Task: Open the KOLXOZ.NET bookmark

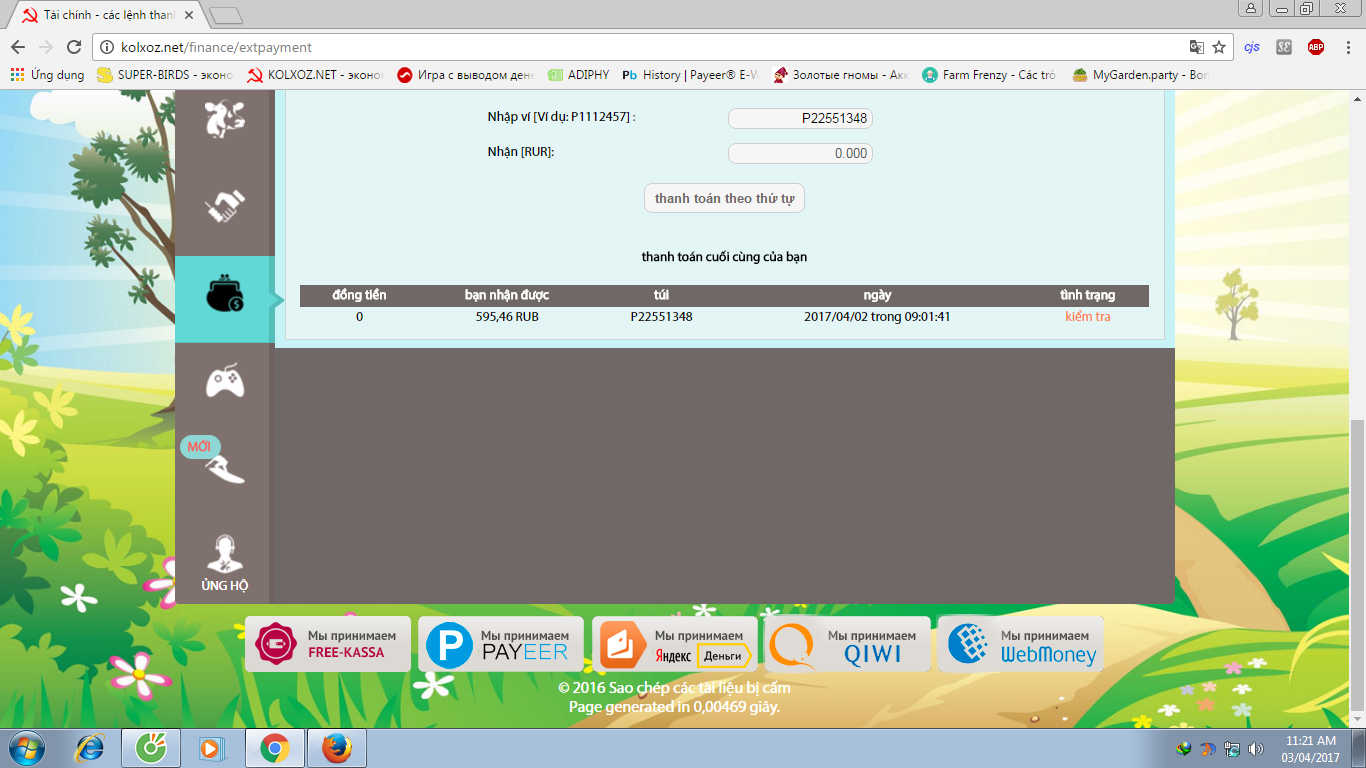Action: tap(315, 75)
